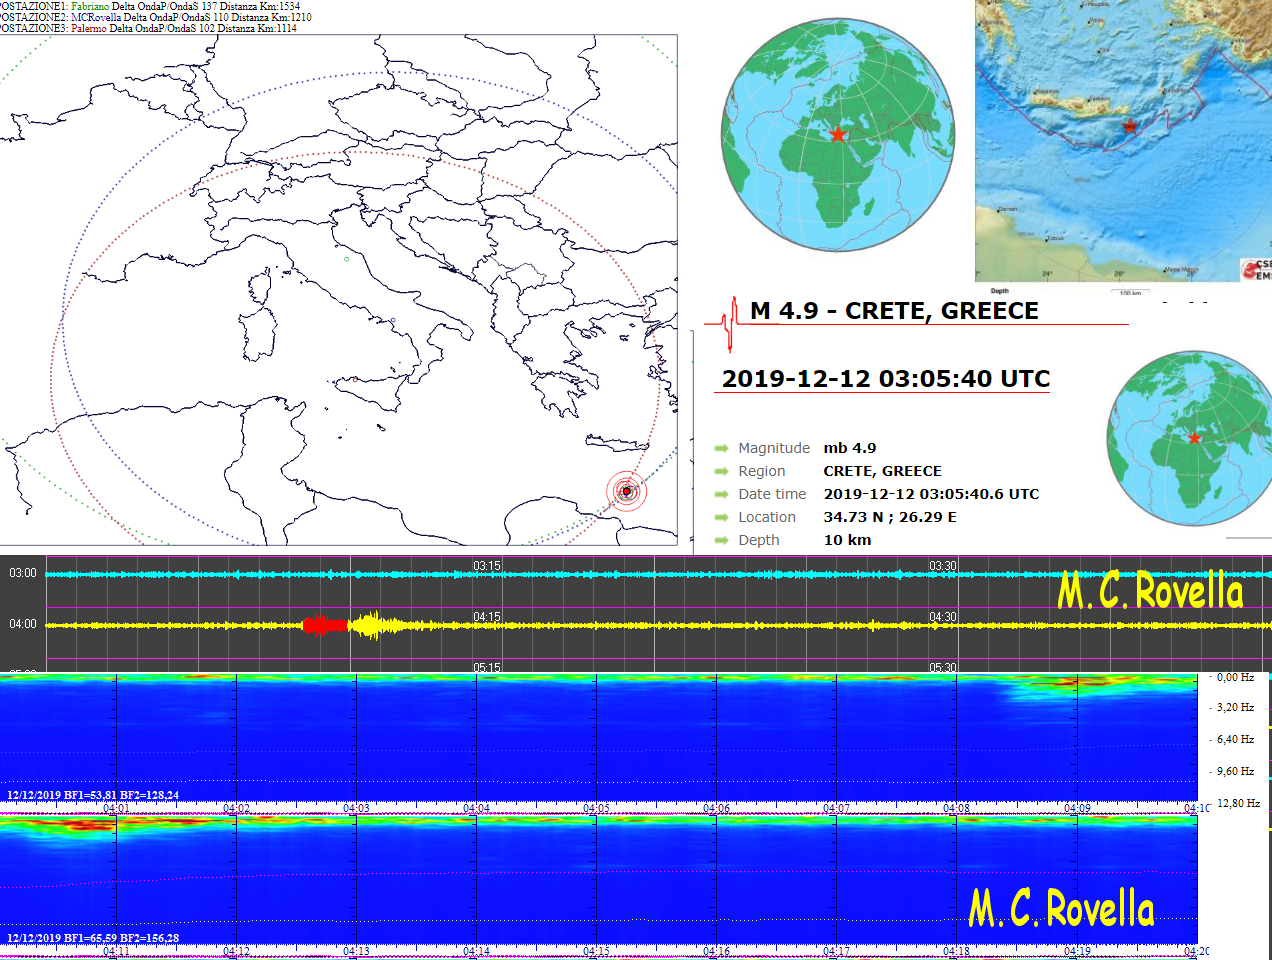Image resolution: width=1272 pixels, height=960 pixels.
Task: Click the 04:16 tick on the lower spectrogram
Action: (x=716, y=951)
